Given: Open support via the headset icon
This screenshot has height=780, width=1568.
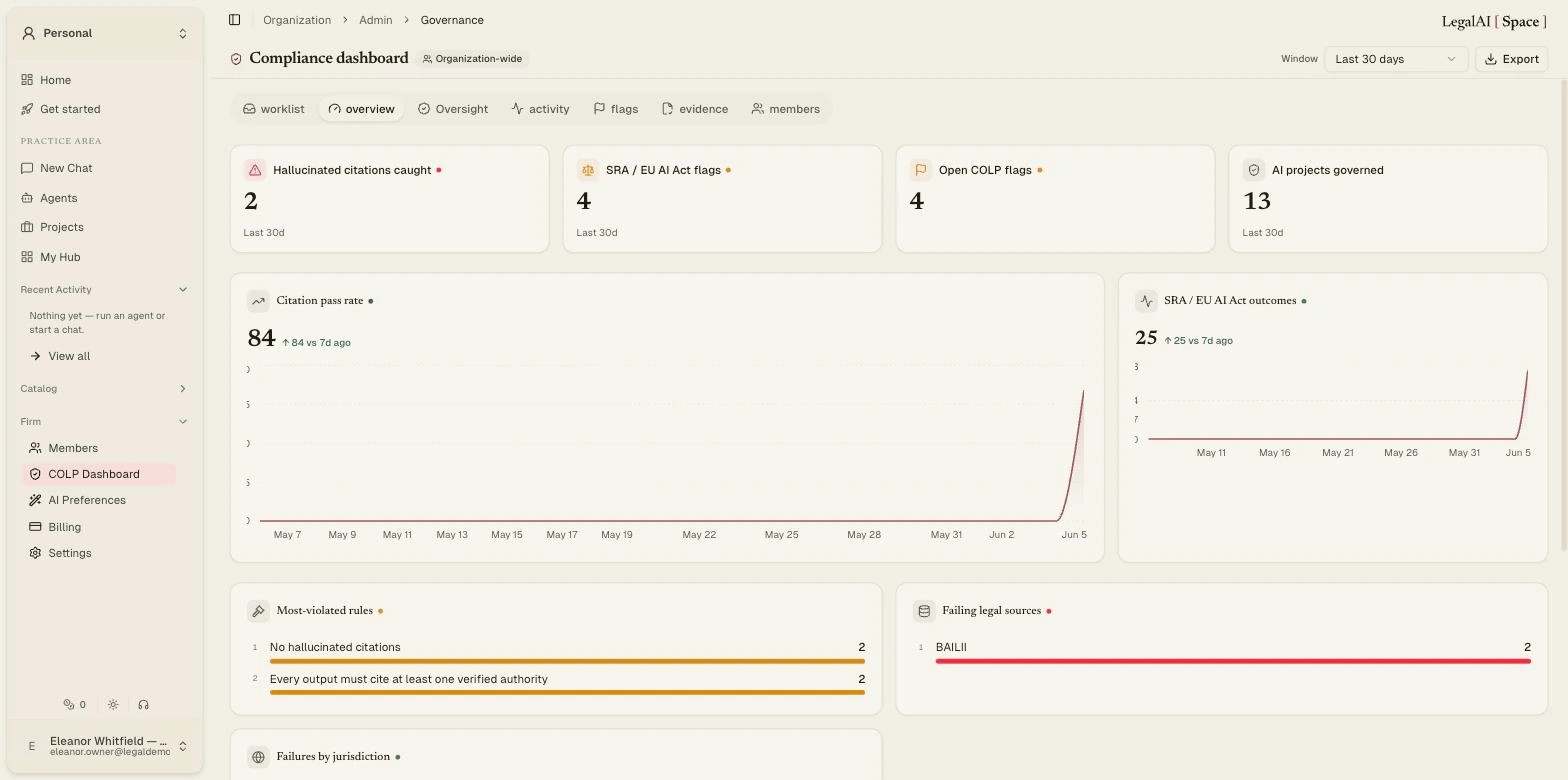Looking at the screenshot, I should point(144,704).
